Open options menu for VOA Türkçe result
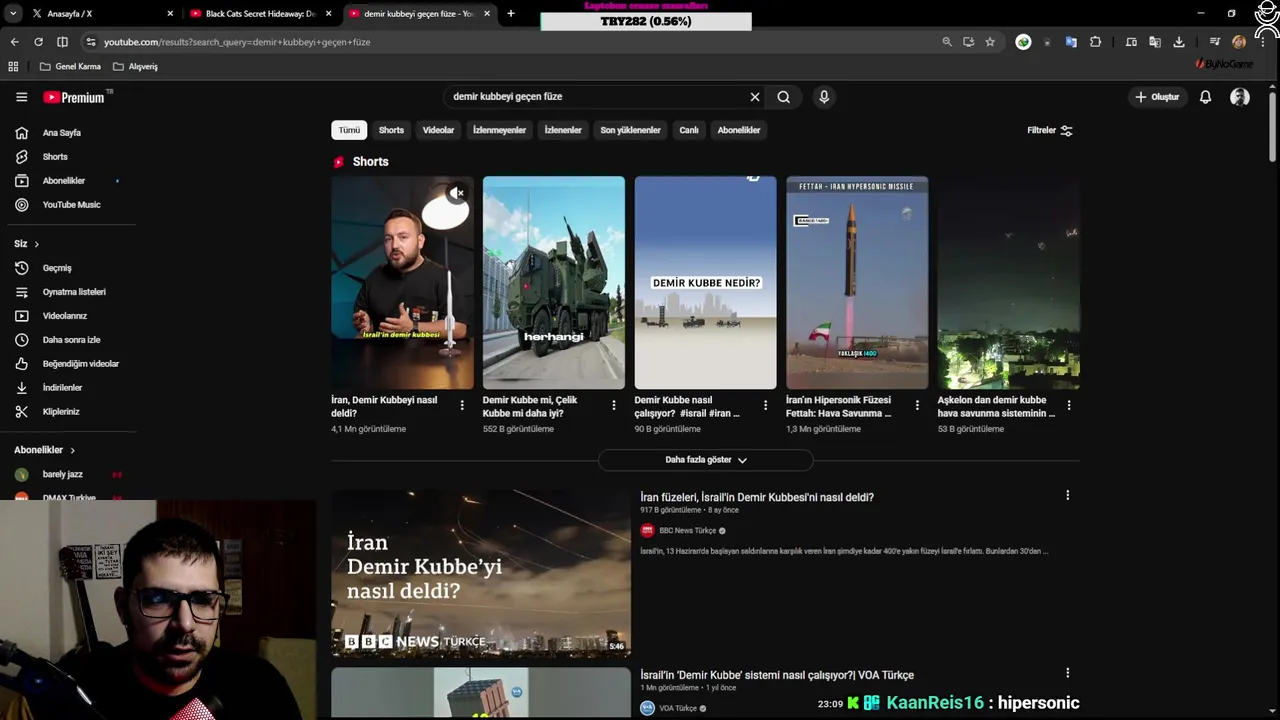 pyautogui.click(x=1067, y=673)
